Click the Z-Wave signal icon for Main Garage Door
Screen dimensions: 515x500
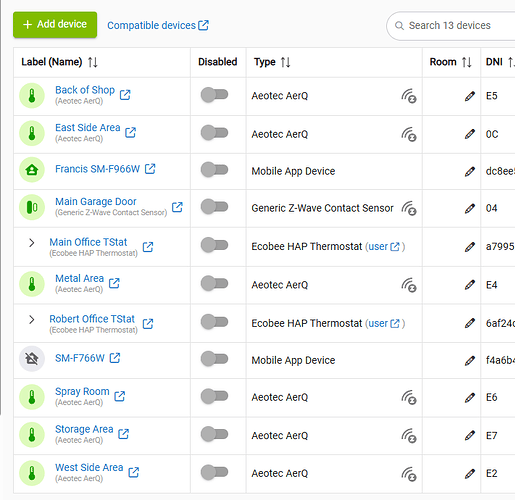tap(409, 208)
